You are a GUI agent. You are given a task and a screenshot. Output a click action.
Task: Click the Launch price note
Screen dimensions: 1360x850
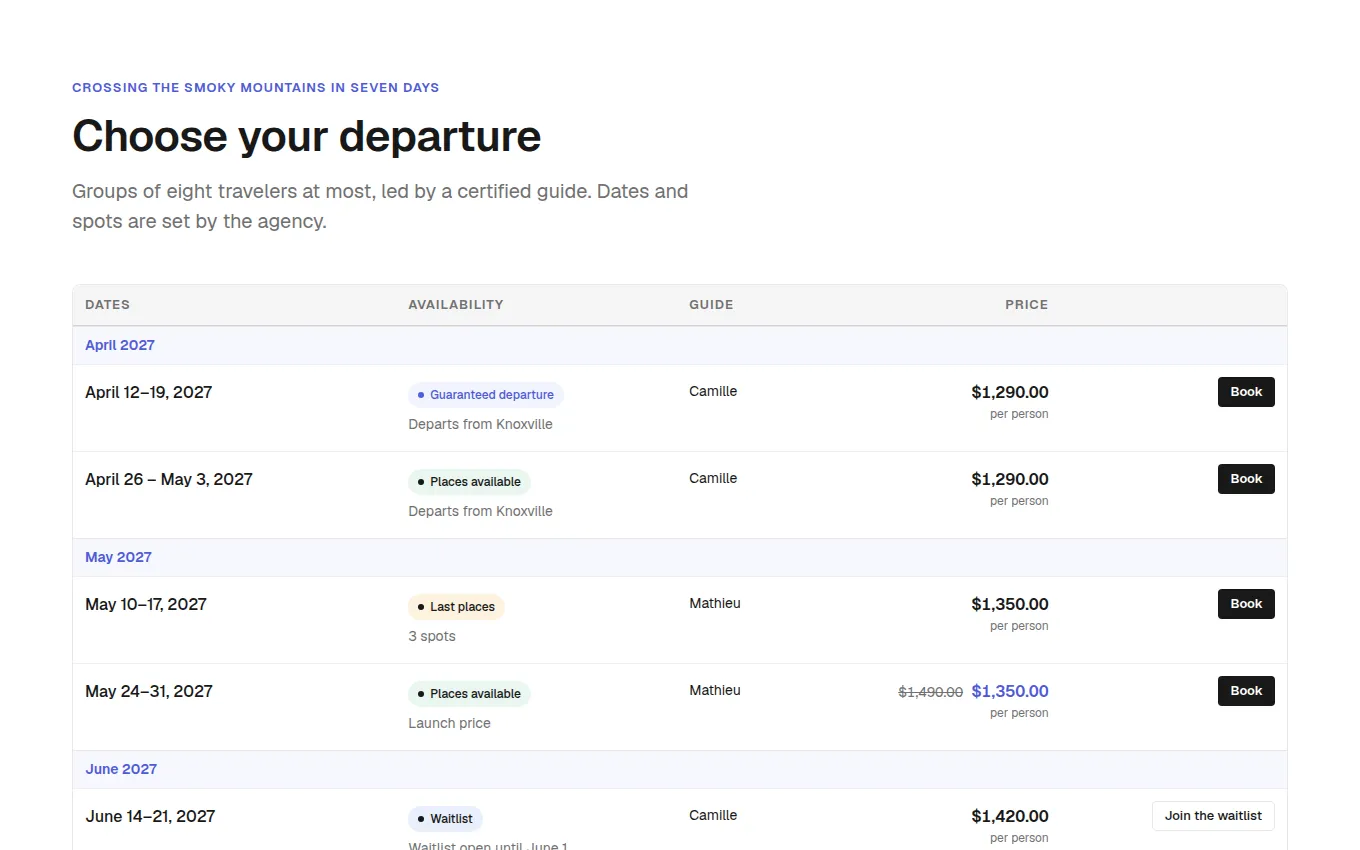point(449,723)
